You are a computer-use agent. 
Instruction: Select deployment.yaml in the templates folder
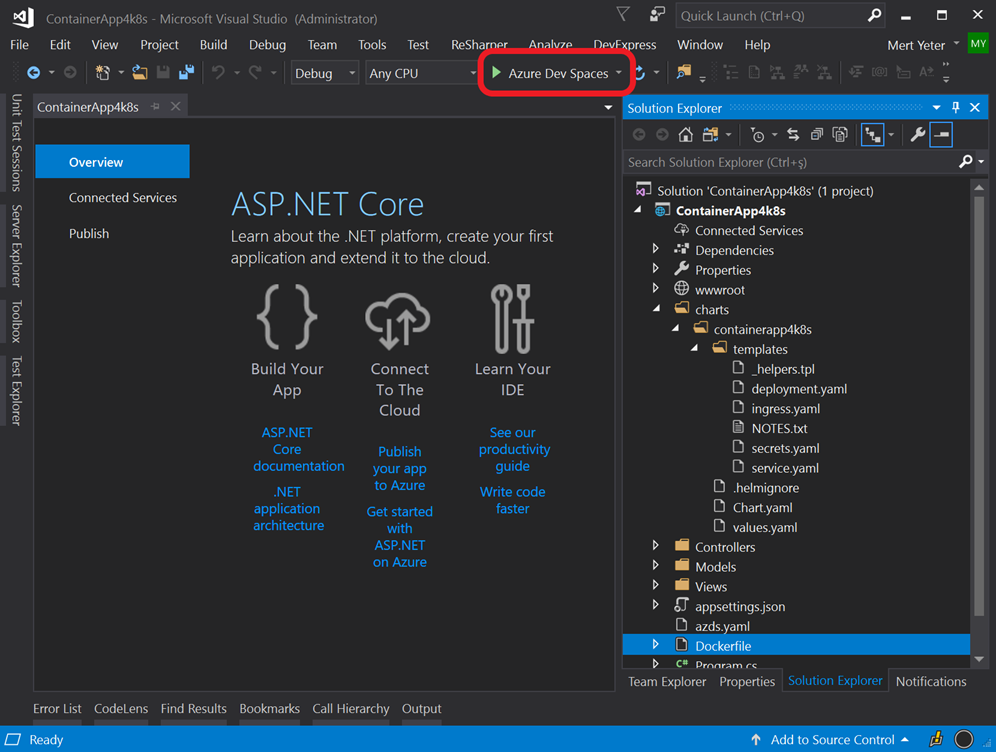click(798, 389)
